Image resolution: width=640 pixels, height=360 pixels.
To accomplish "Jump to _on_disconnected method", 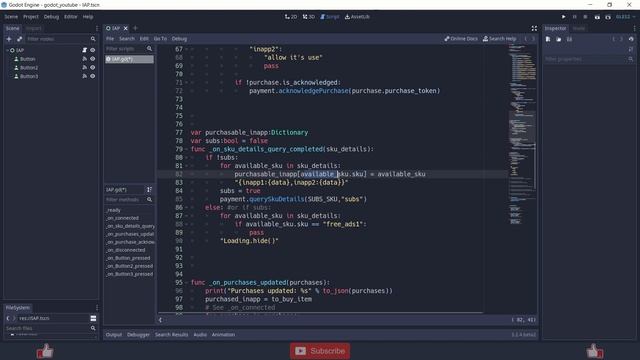I will click(x=126, y=250).
